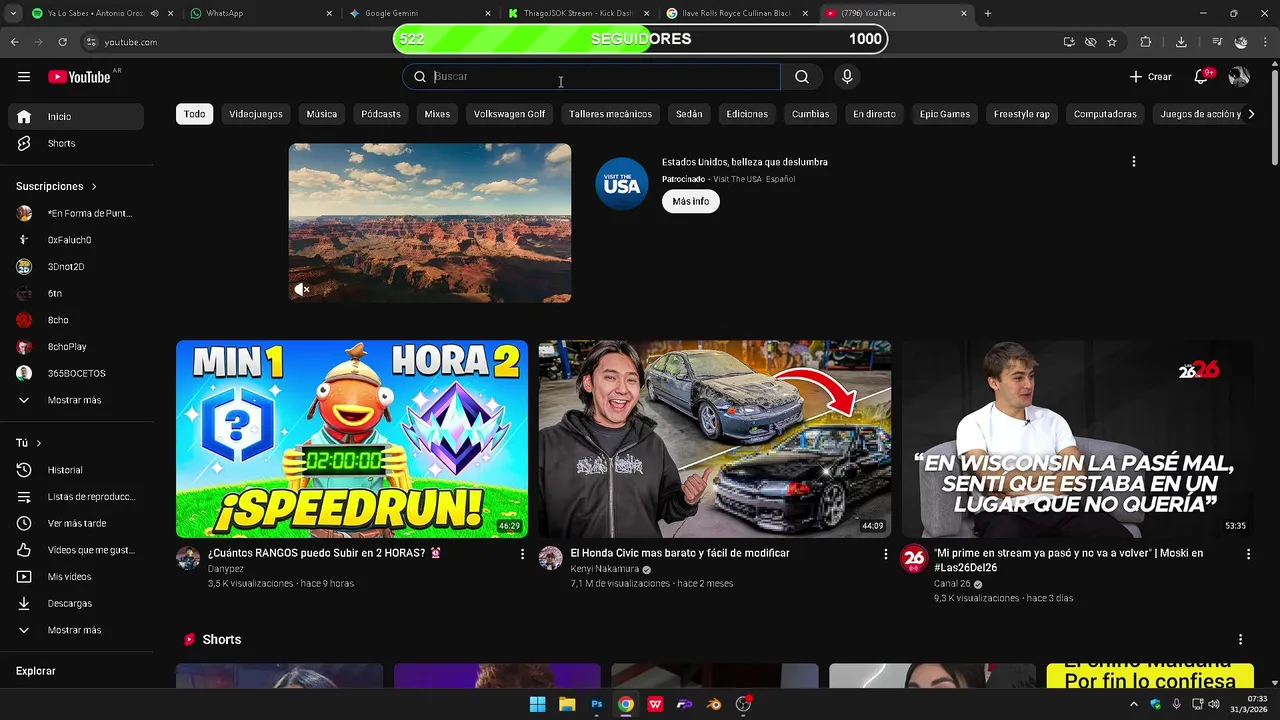
Task: Select the Música chip
Action: pyautogui.click(x=321, y=114)
